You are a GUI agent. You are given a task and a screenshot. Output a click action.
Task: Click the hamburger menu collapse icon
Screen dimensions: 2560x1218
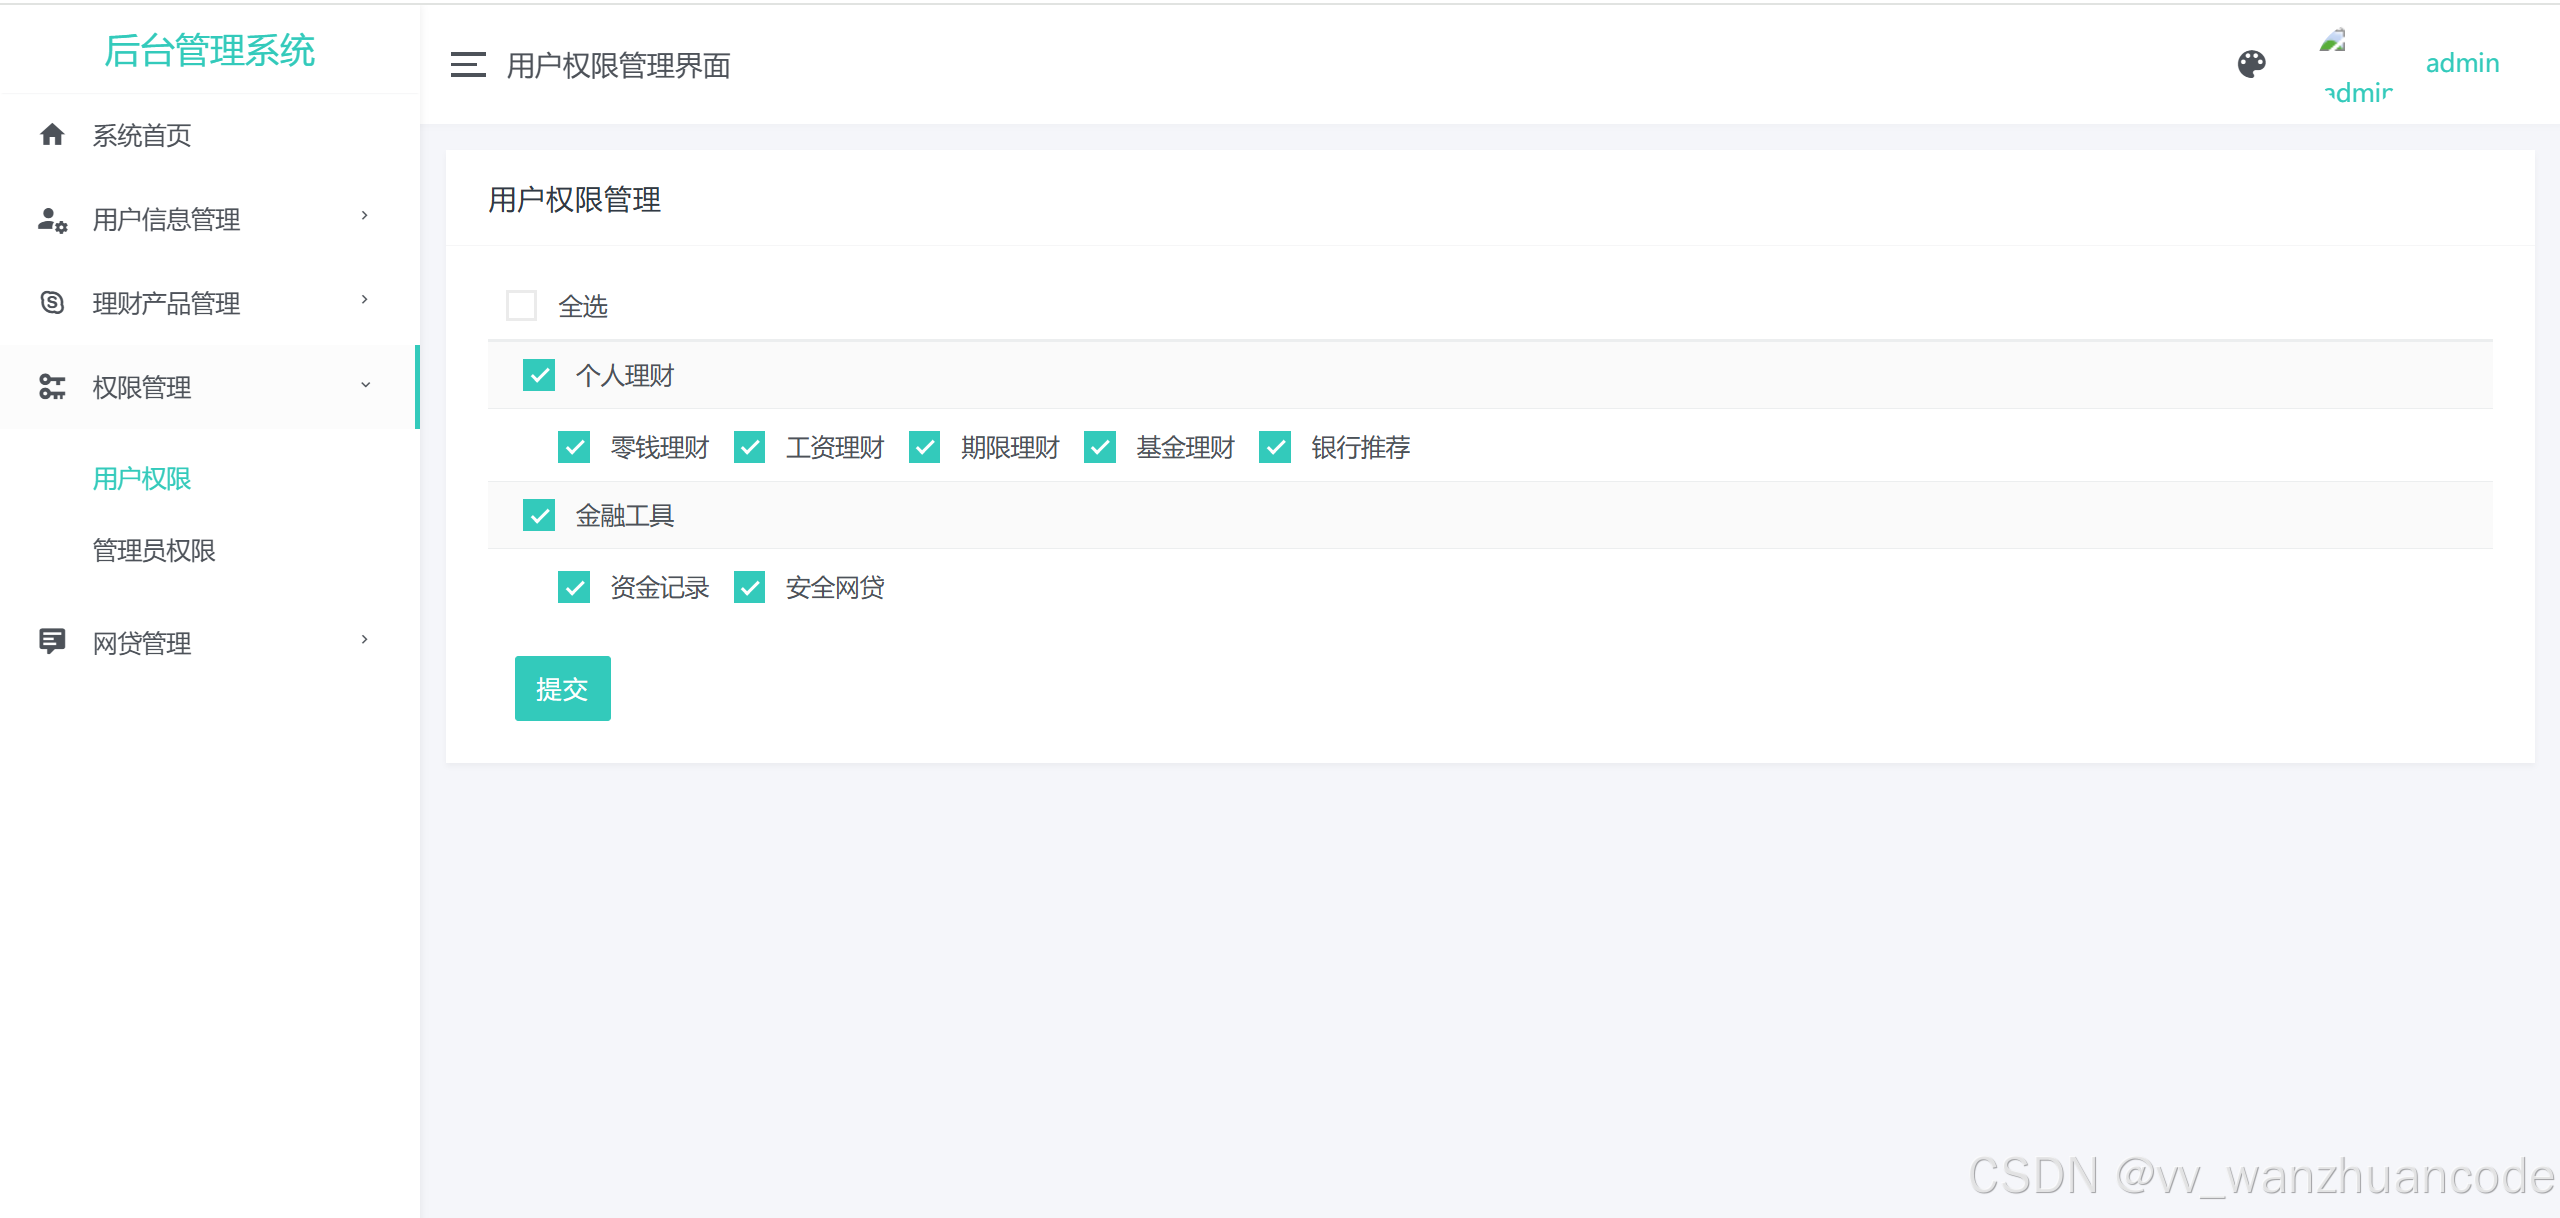tap(467, 65)
